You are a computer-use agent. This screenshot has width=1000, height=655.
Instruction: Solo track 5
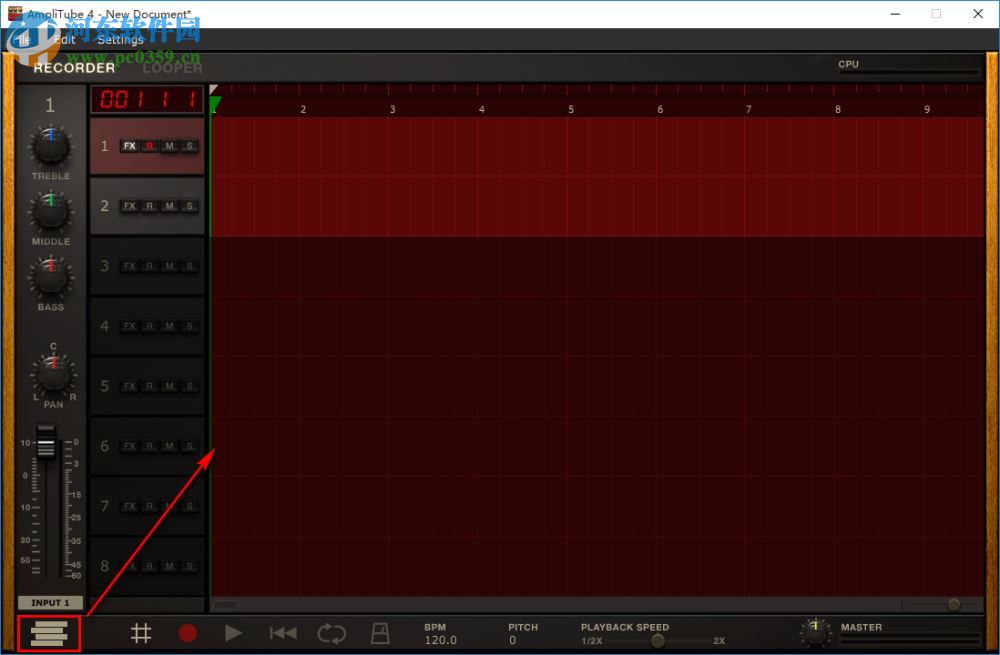click(x=189, y=386)
